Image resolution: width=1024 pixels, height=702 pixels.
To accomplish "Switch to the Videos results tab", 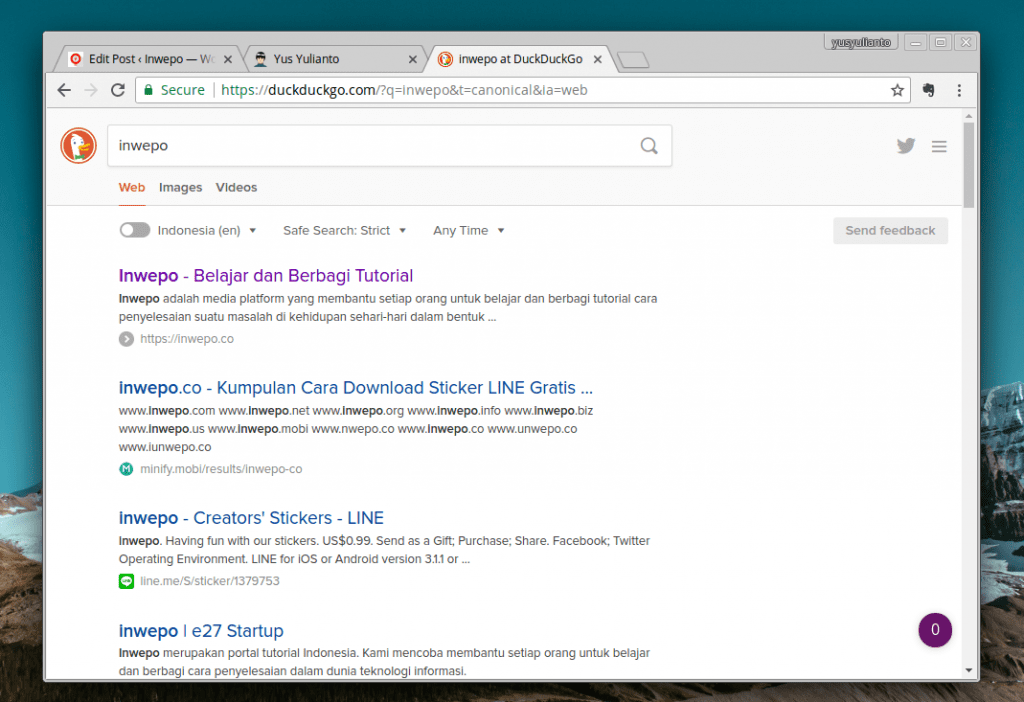I will (236, 187).
